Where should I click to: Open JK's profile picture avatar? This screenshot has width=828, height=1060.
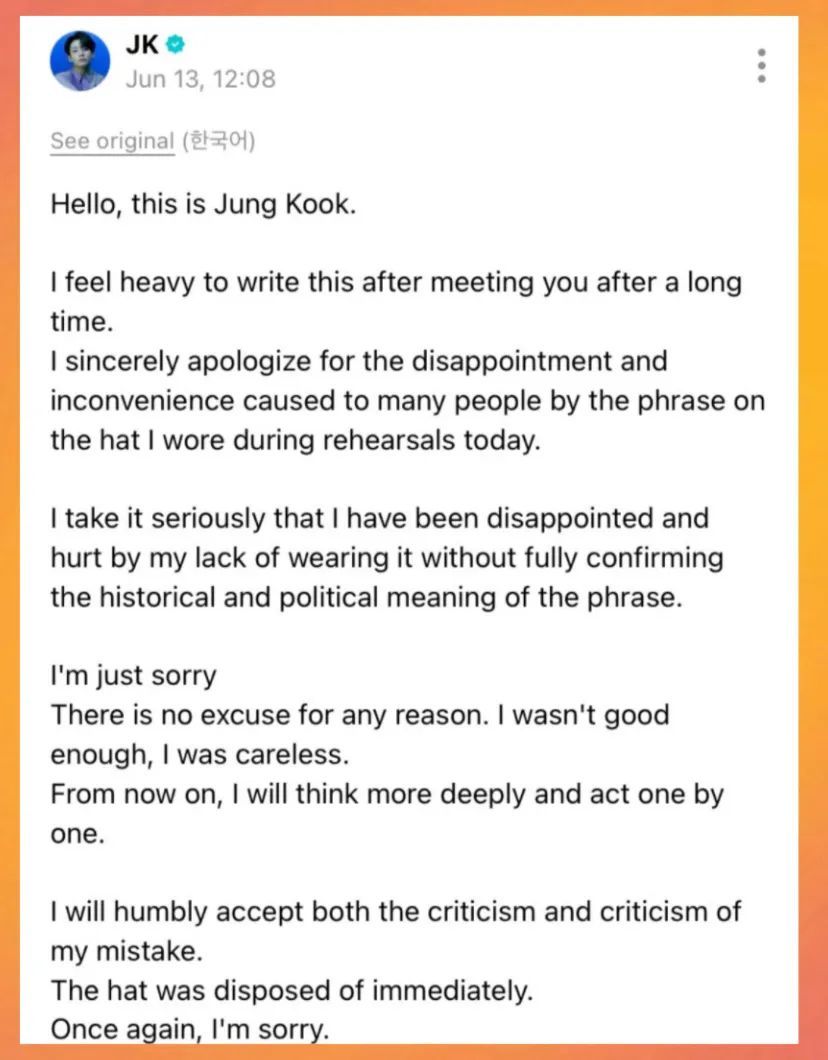click(x=80, y=61)
